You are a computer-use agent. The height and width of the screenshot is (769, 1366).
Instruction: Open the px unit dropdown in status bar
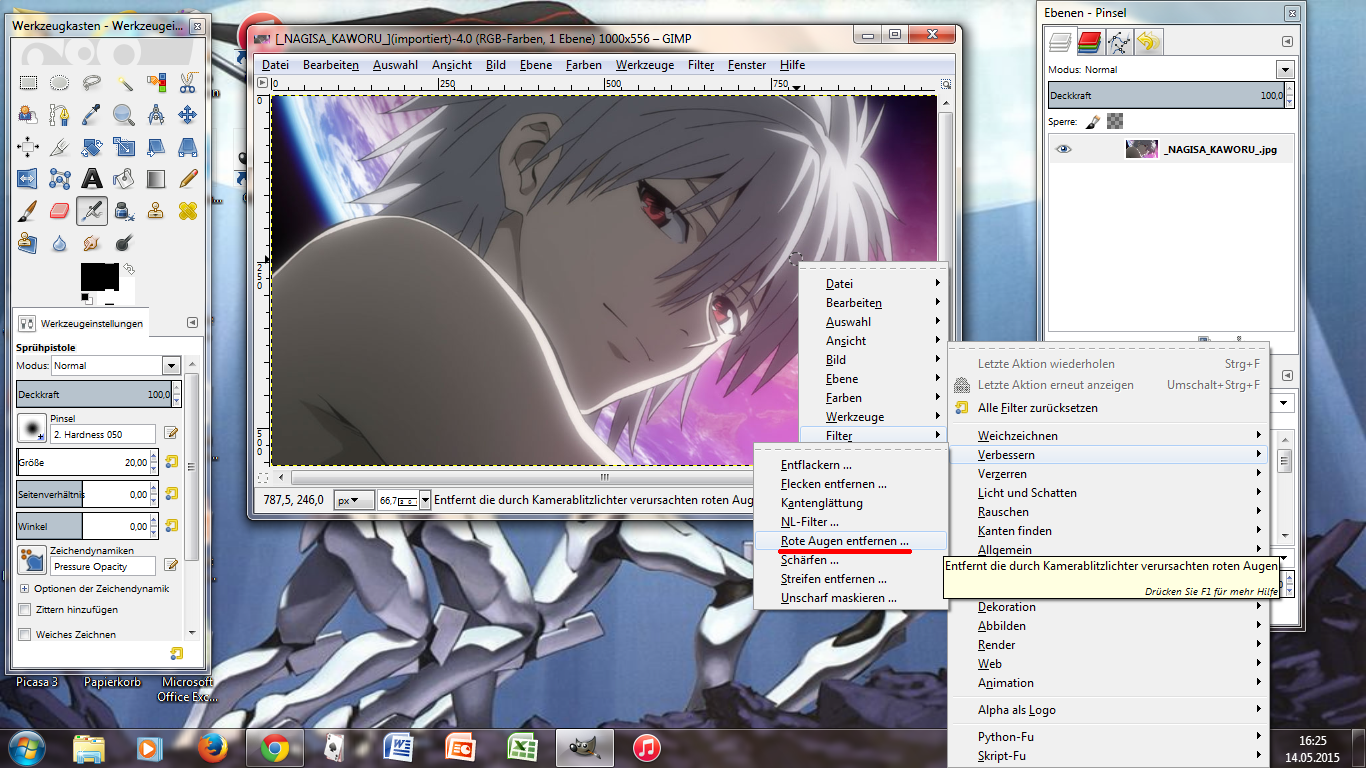point(354,500)
